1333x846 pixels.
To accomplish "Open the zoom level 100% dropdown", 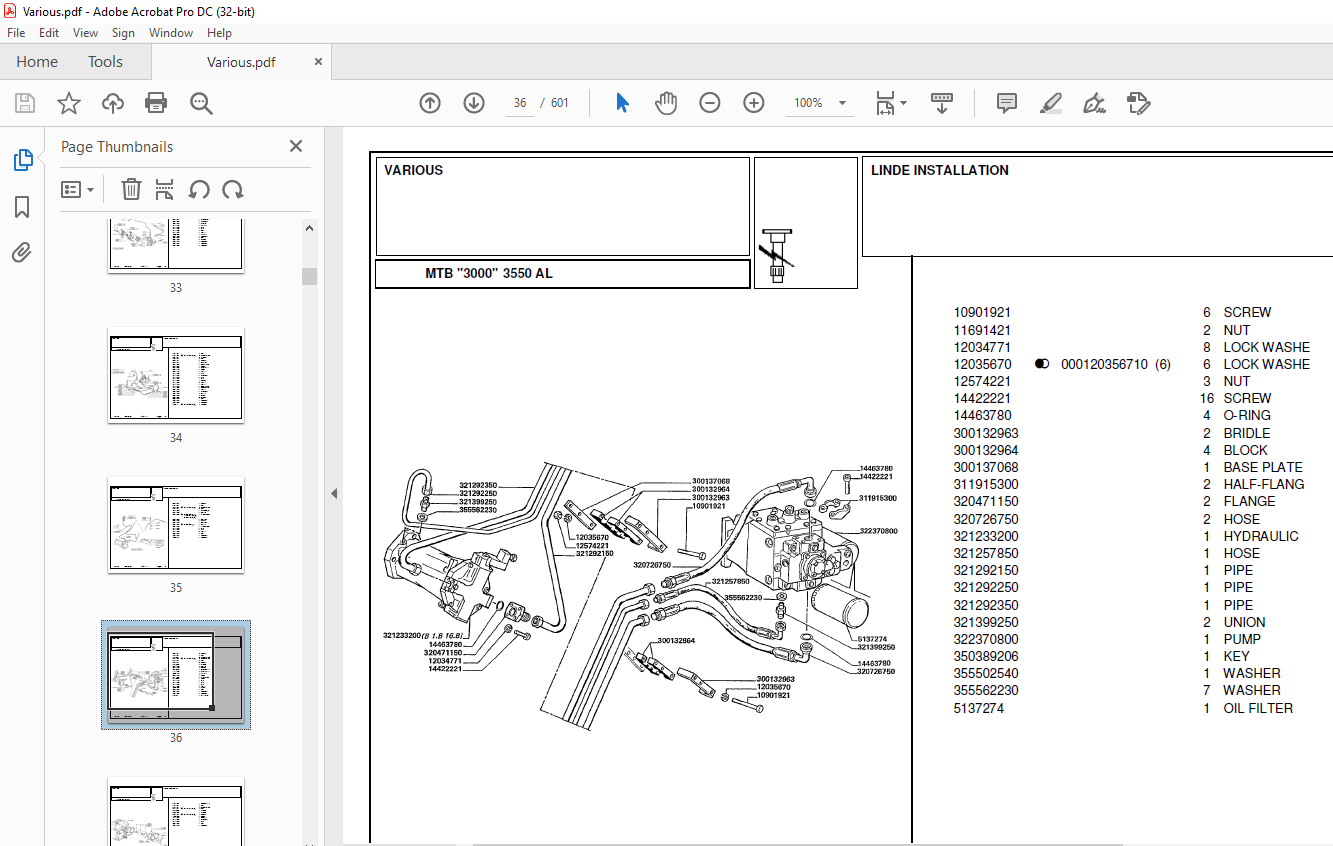I will pyautogui.click(x=842, y=103).
